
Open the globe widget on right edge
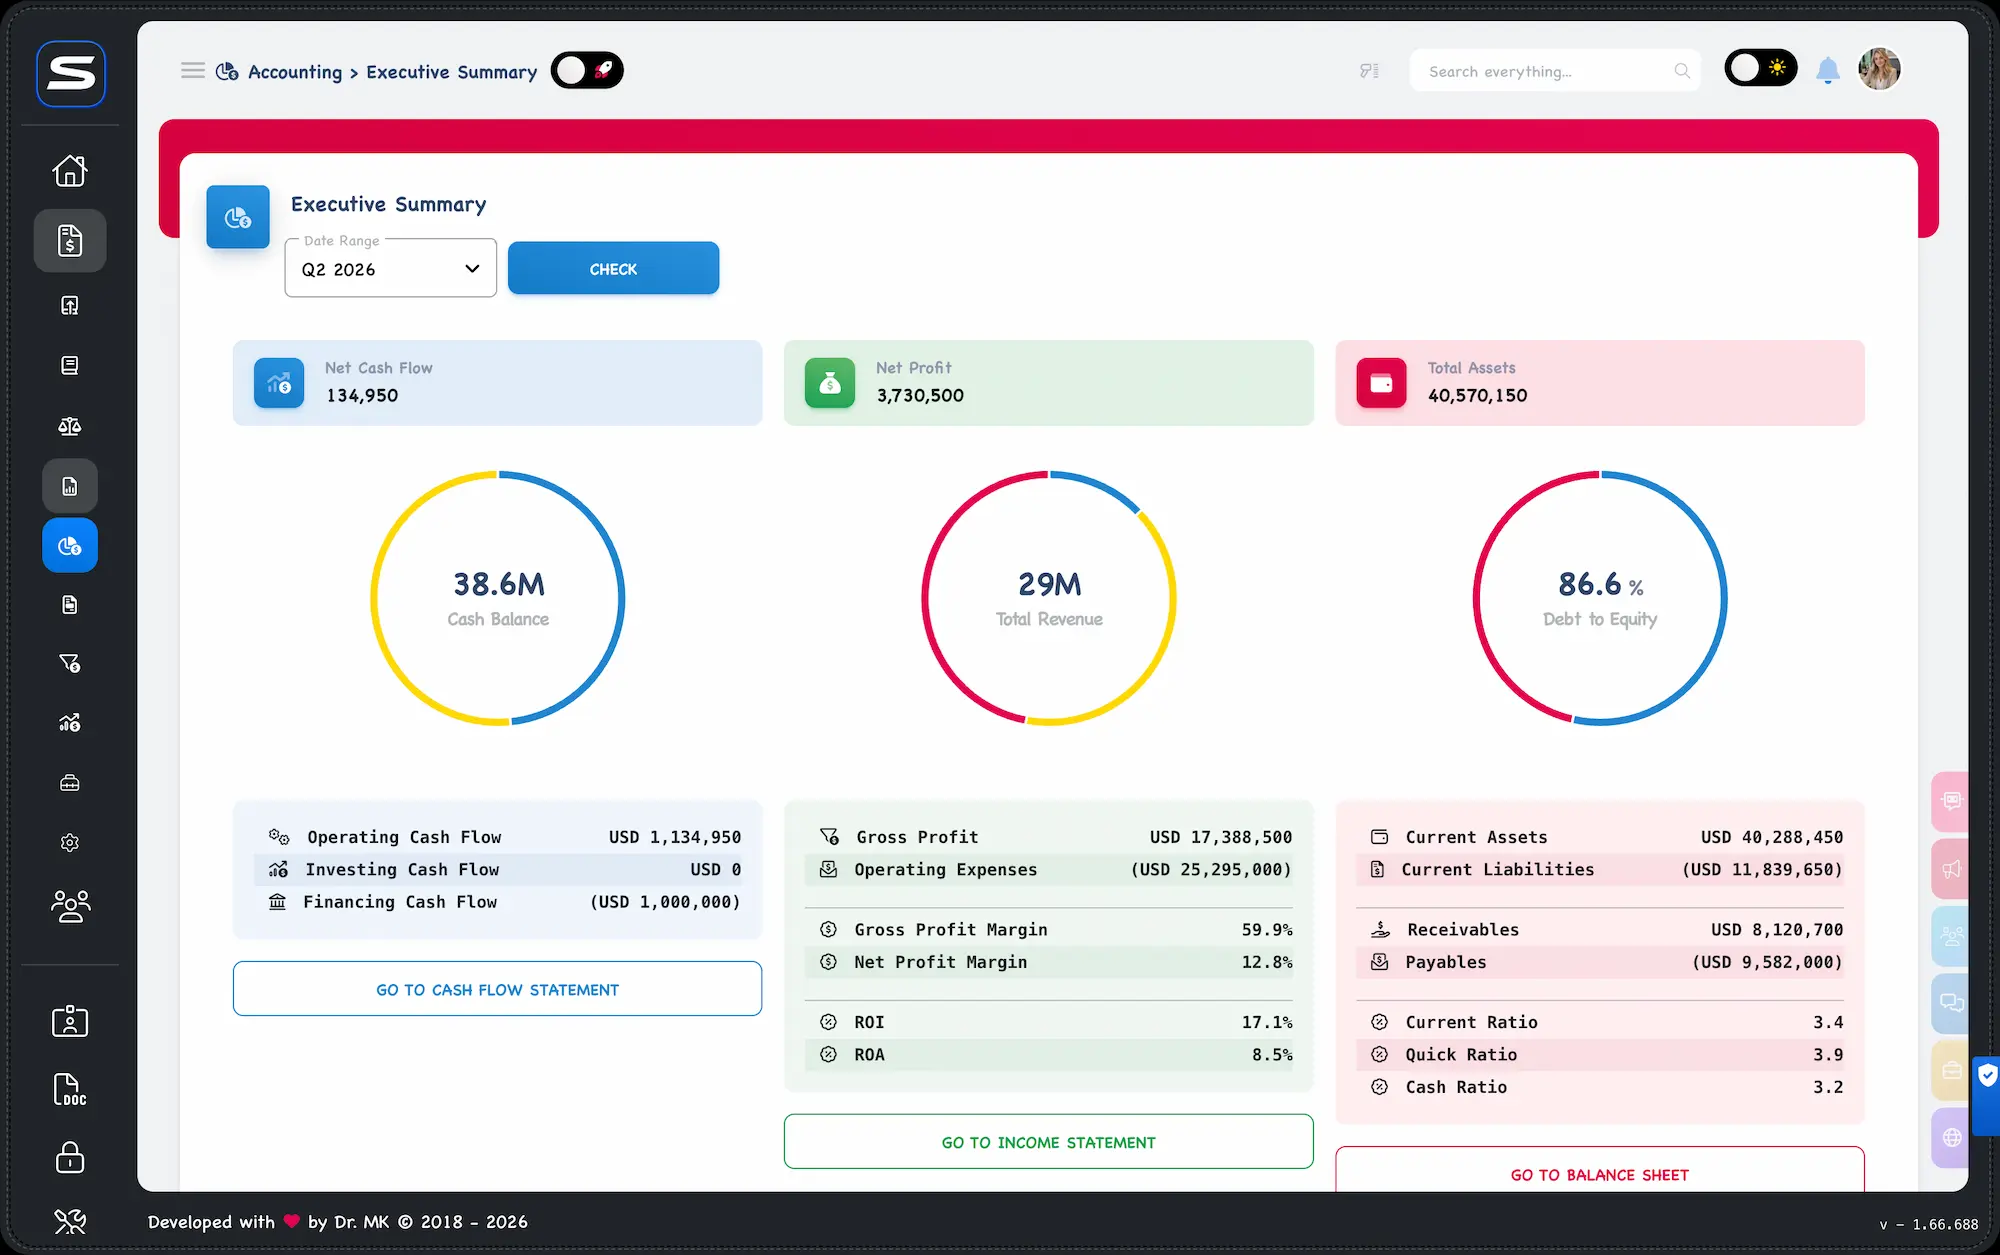(x=1951, y=1138)
